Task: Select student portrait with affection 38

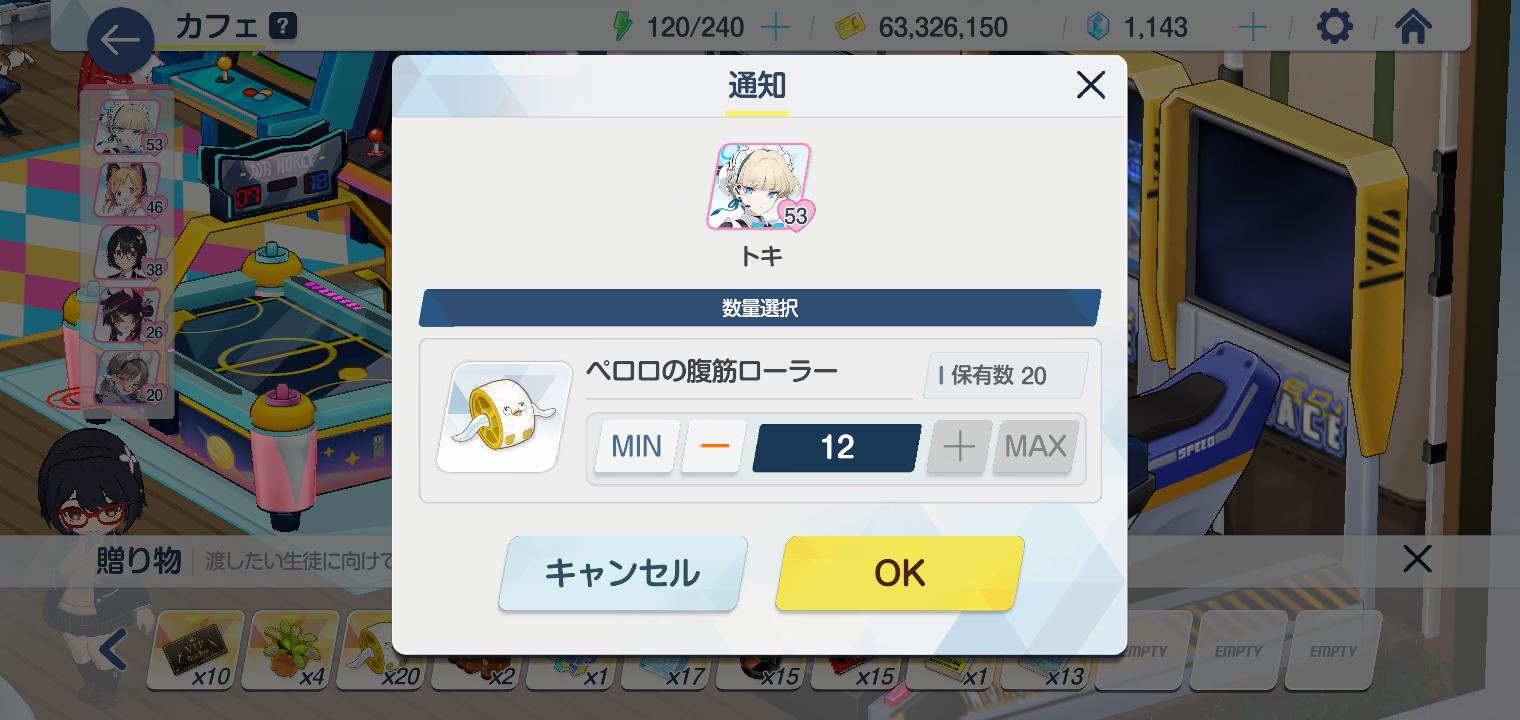Action: click(x=127, y=252)
